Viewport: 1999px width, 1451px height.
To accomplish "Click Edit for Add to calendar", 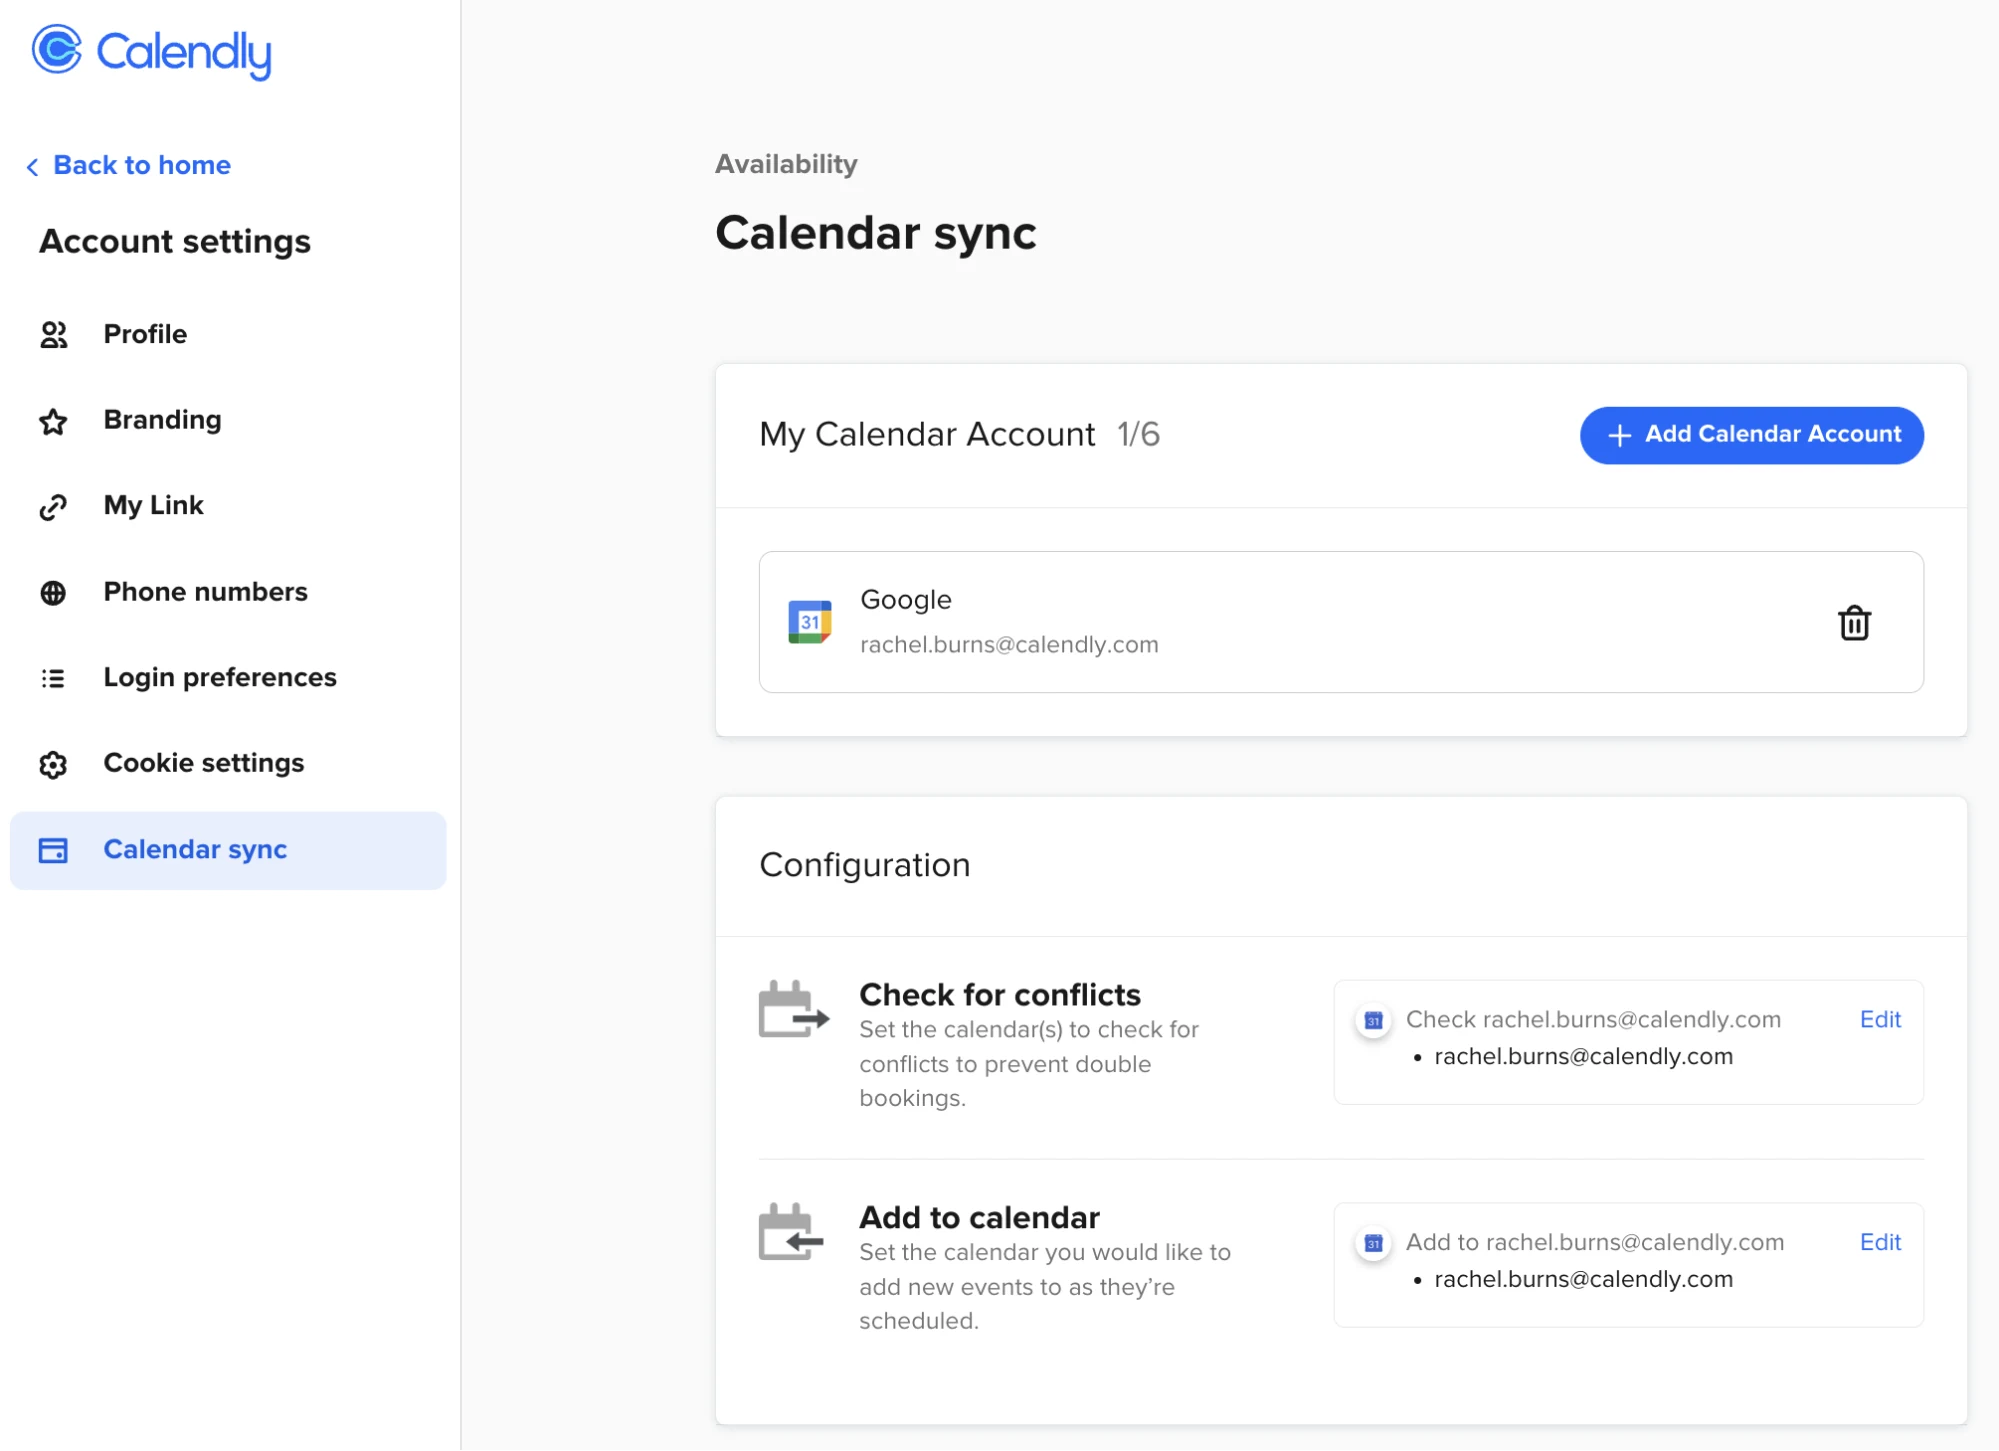I will 1881,1241.
